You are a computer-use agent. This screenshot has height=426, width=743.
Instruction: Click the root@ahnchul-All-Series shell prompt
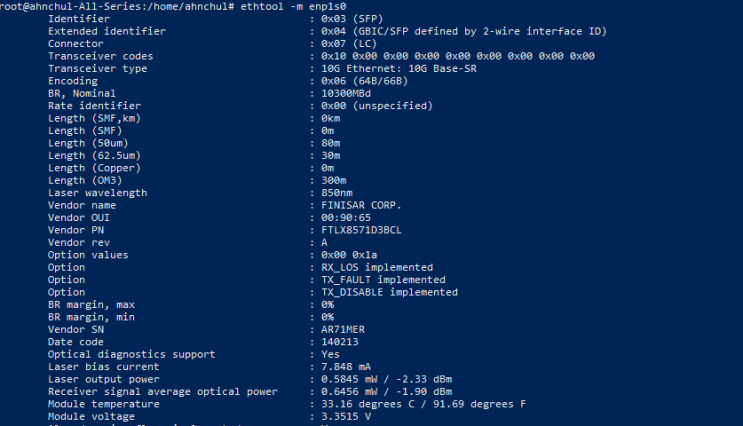pos(118,6)
